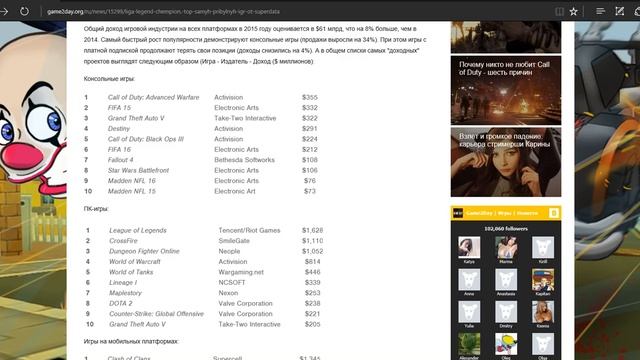The height and width of the screenshot is (360, 640).
Task: Click the '$332' revenue value
Action: 310,108
